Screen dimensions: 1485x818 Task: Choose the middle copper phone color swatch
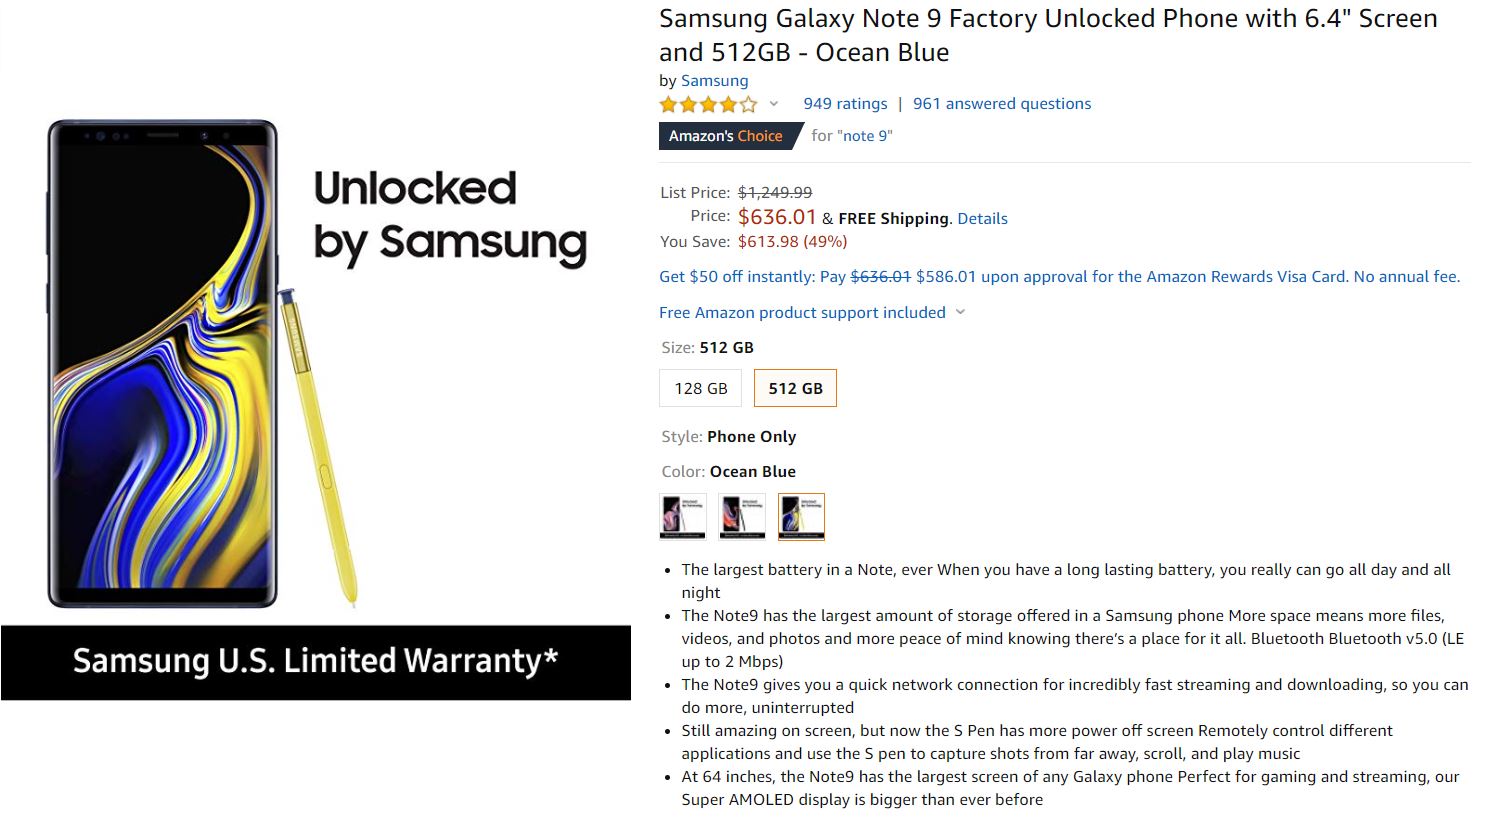[x=742, y=517]
